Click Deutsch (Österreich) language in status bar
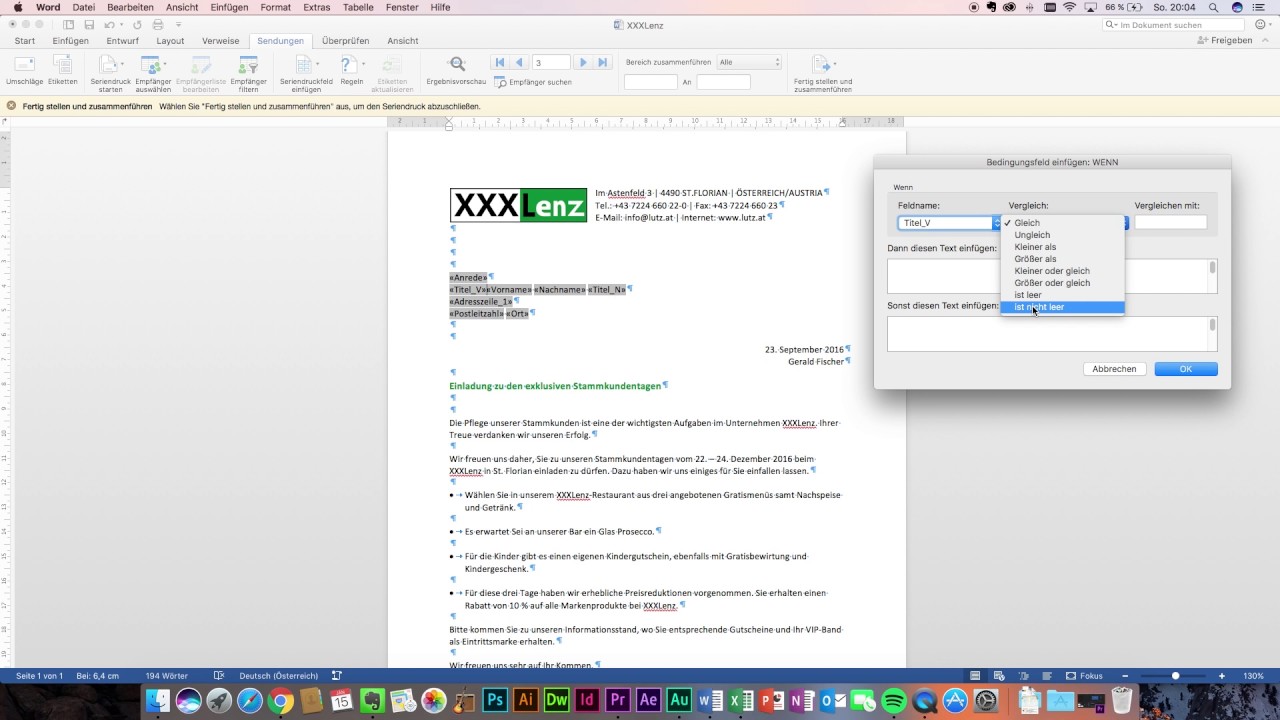 pos(279,676)
